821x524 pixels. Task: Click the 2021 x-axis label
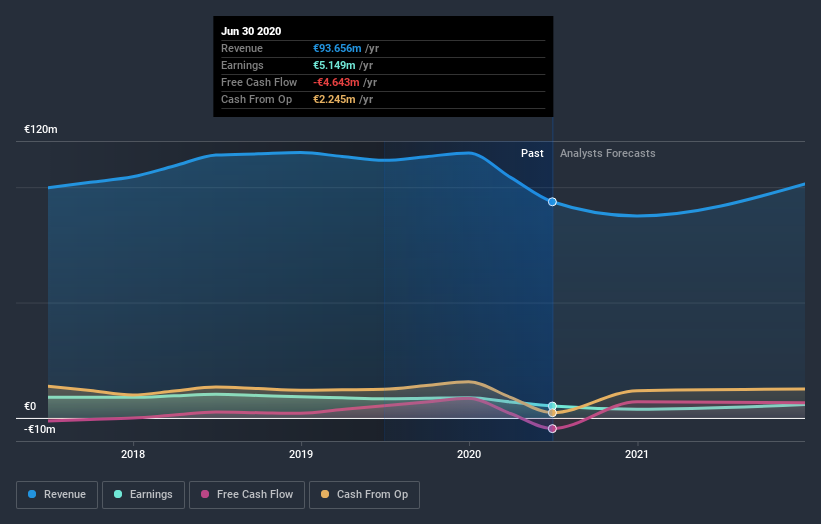(x=637, y=454)
